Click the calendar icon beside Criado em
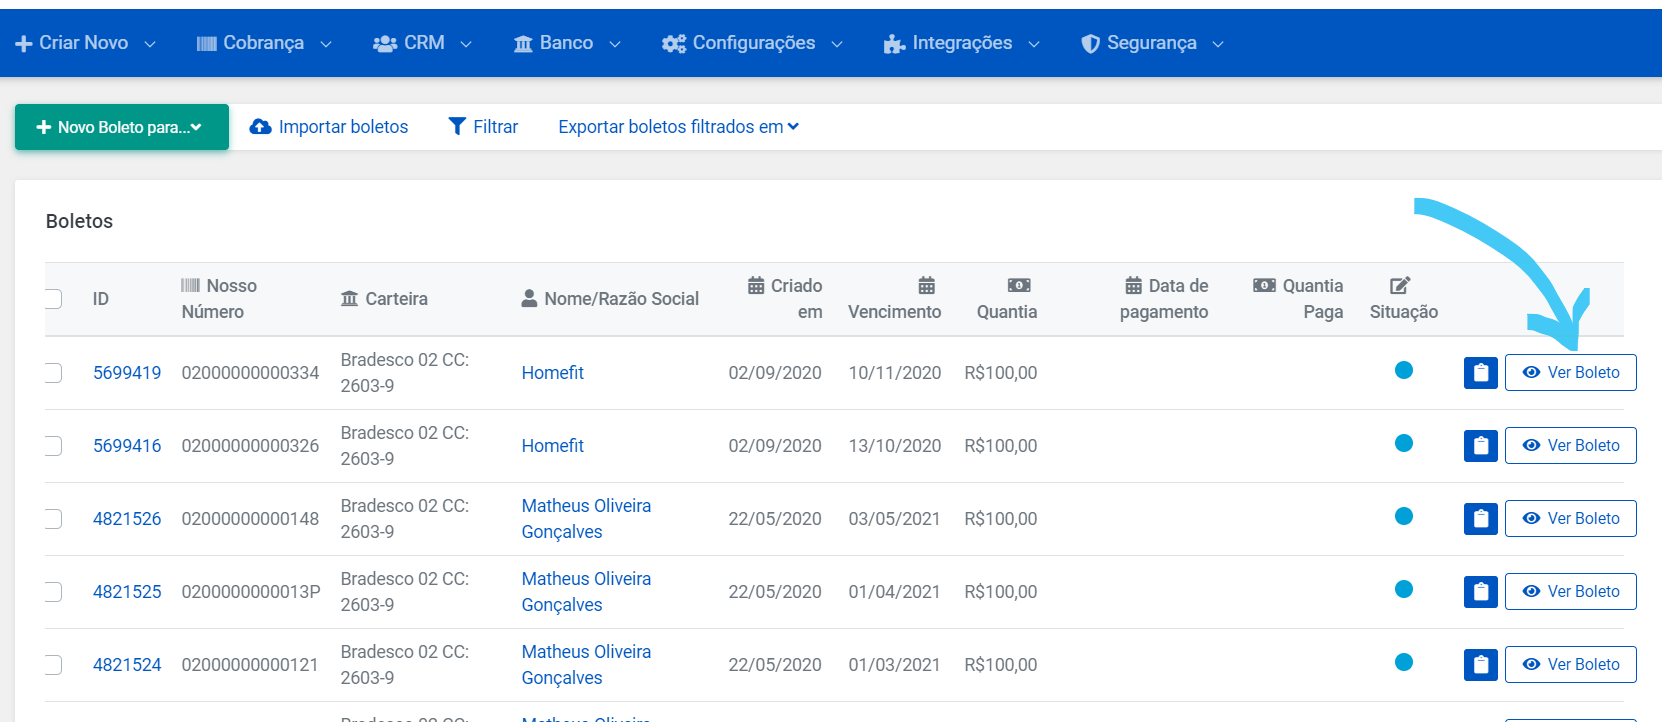Viewport: 1662px width, 722px height. tap(756, 285)
